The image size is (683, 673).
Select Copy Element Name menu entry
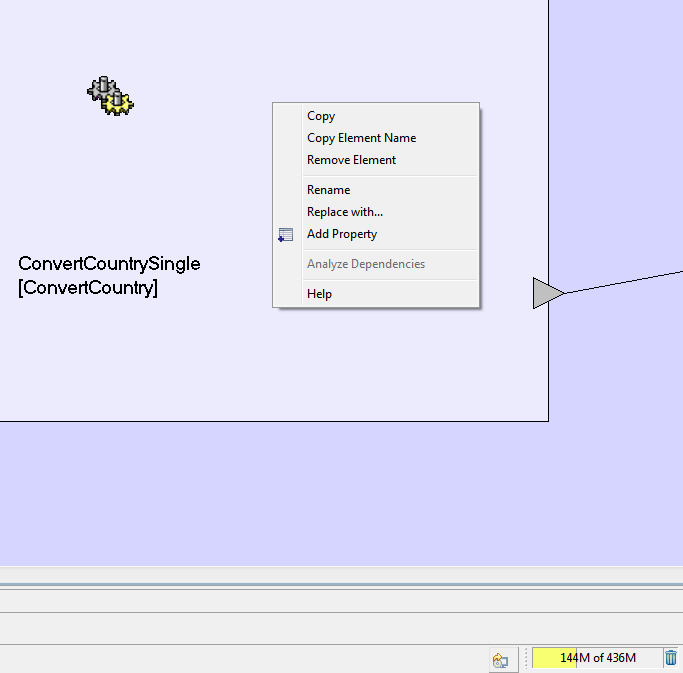(361, 138)
